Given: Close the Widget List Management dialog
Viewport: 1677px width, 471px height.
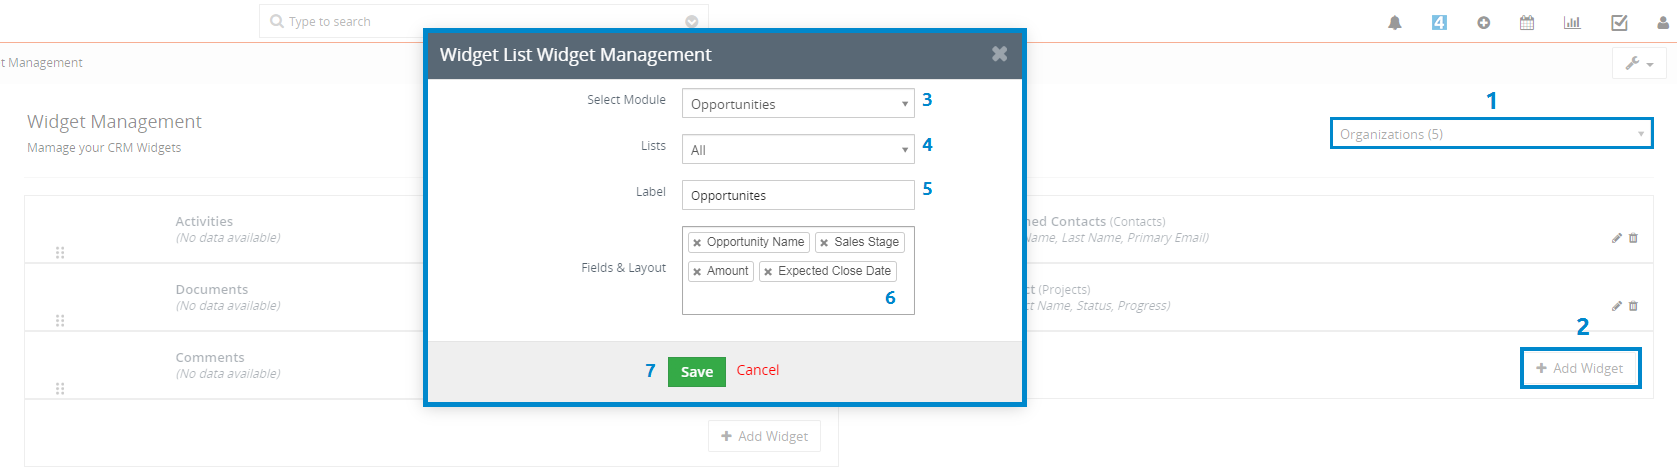Looking at the screenshot, I should (999, 54).
